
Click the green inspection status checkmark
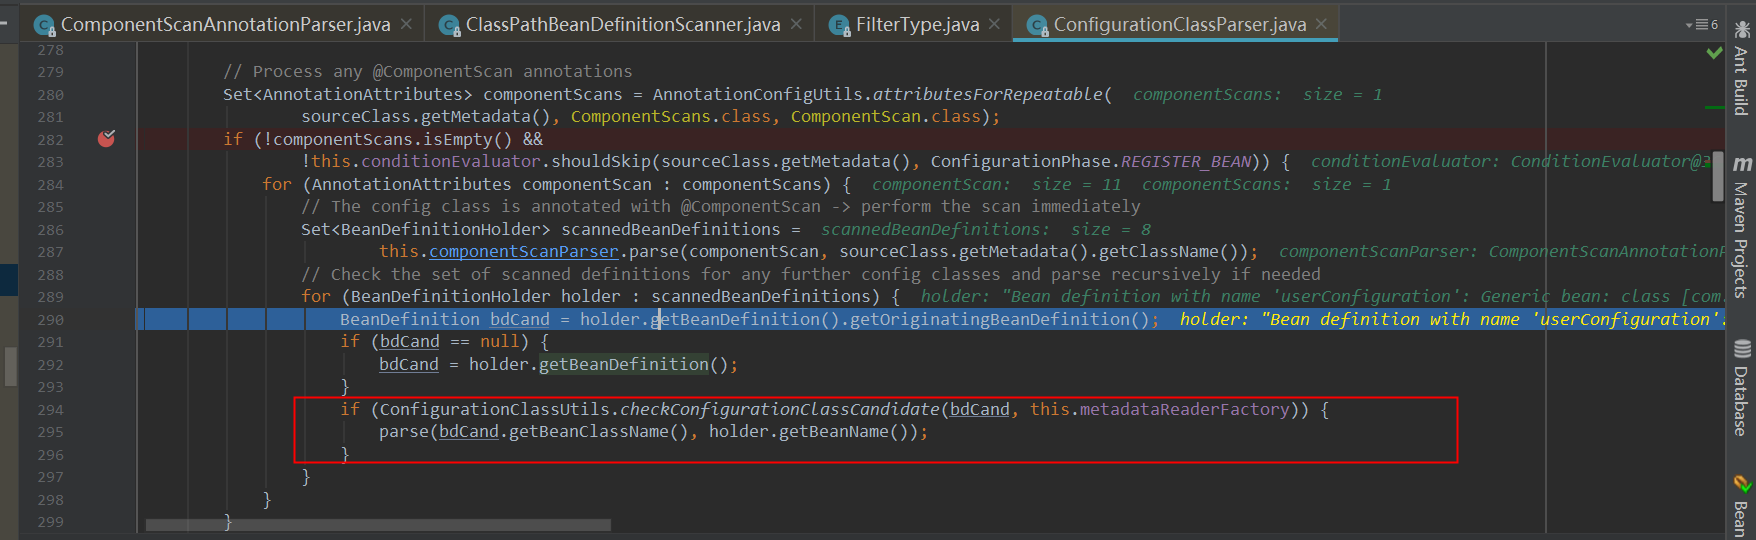[x=1714, y=52]
